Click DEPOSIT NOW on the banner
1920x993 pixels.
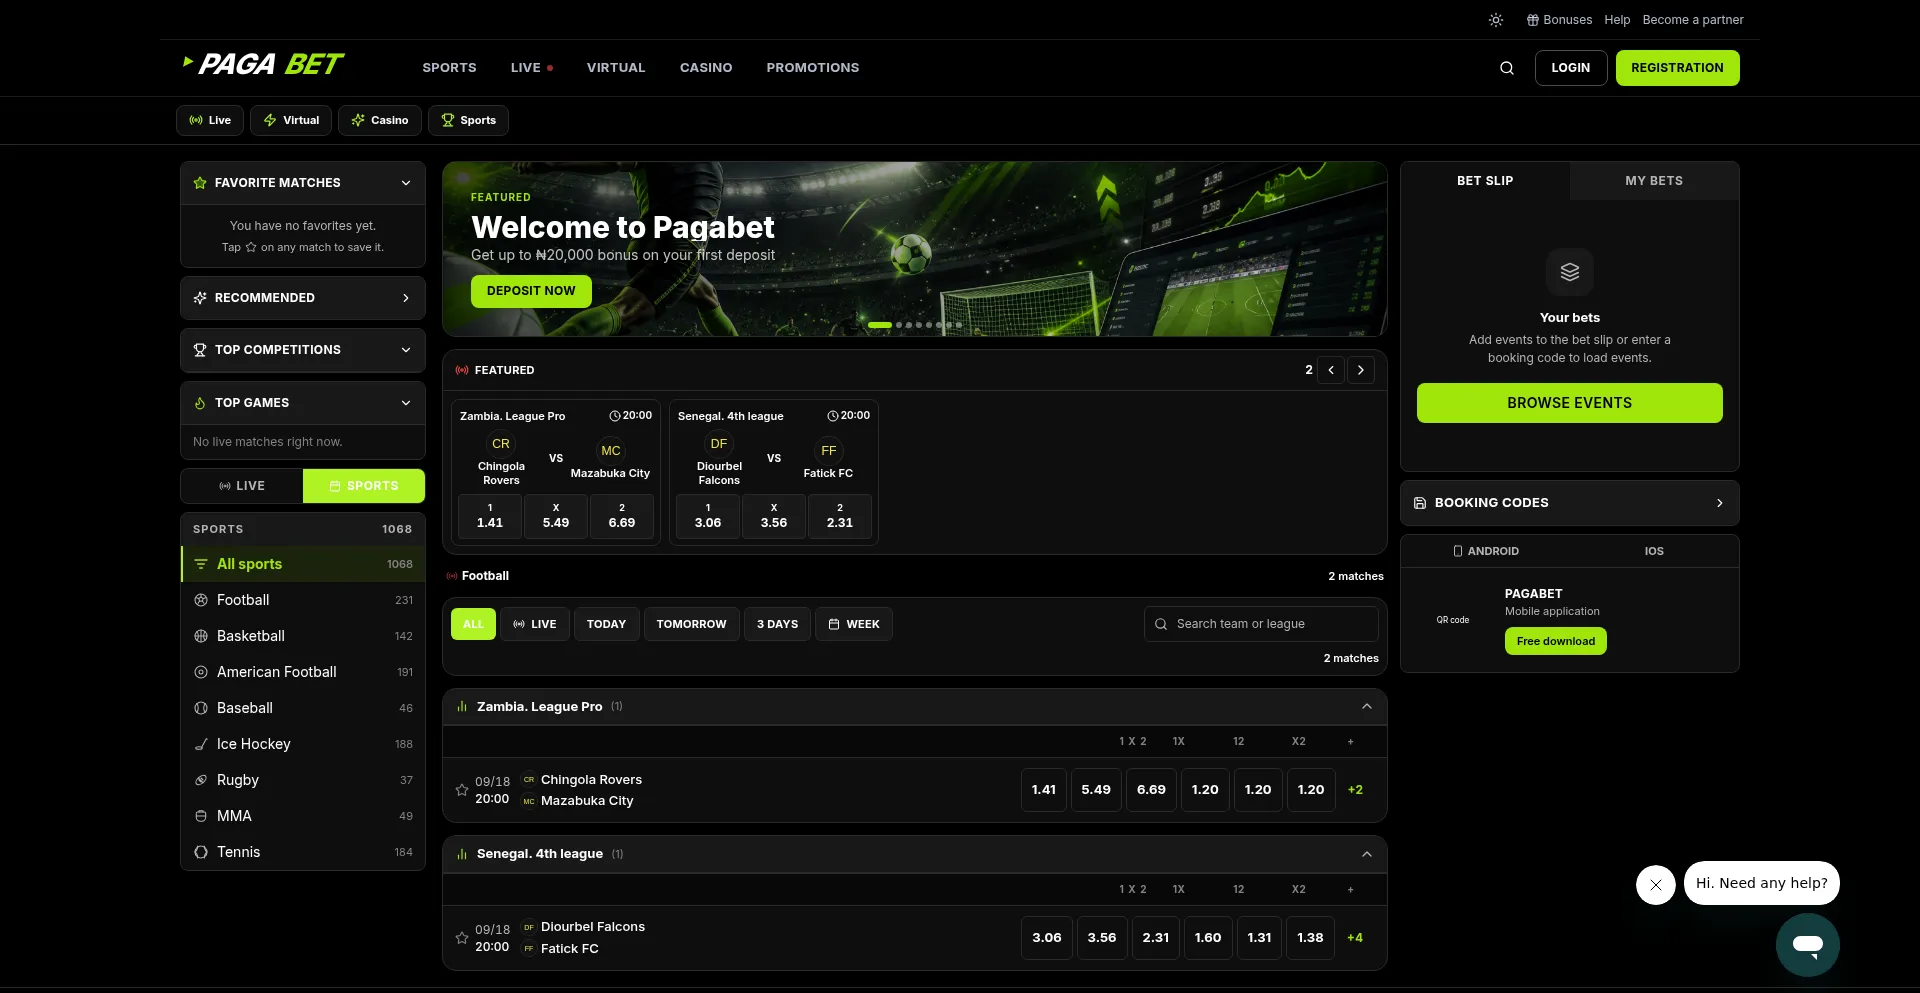(531, 291)
